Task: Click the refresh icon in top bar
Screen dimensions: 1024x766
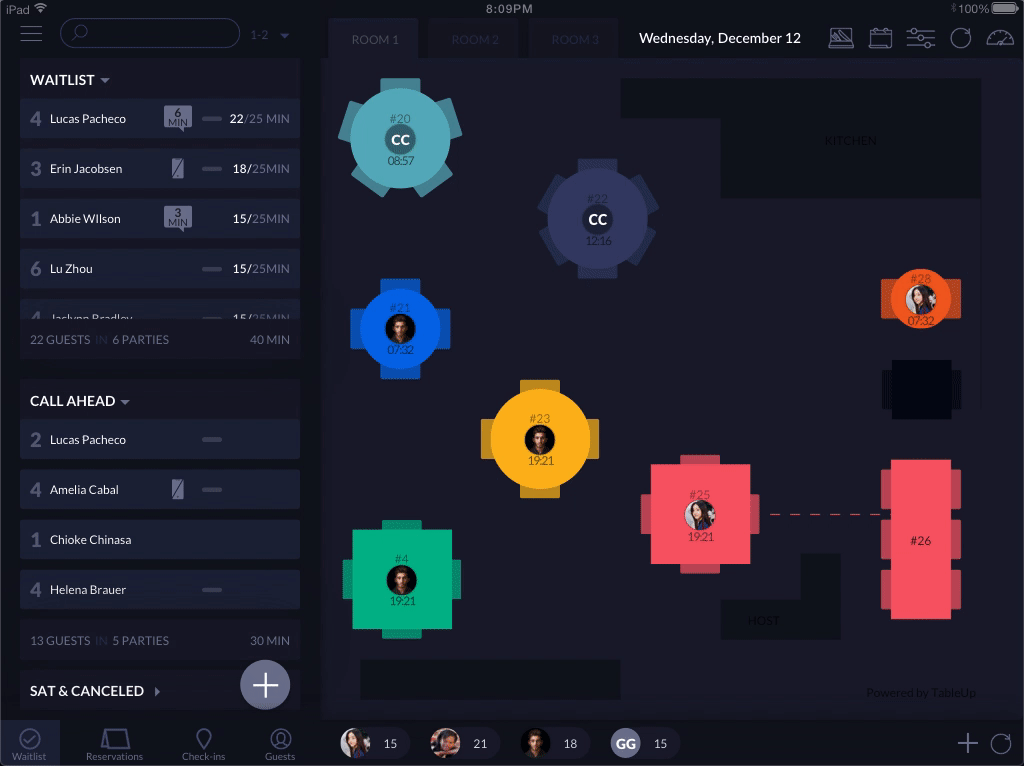Action: click(960, 38)
